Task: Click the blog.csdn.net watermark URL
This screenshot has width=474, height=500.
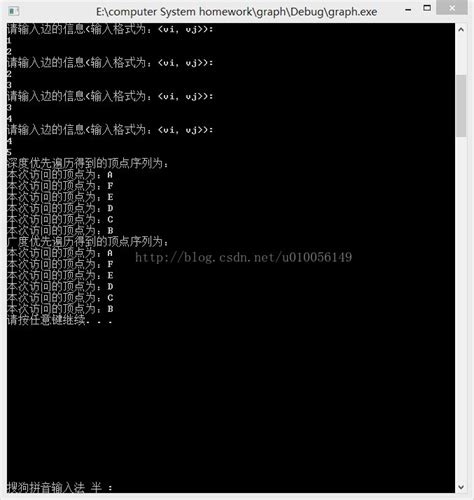Action: [243, 257]
